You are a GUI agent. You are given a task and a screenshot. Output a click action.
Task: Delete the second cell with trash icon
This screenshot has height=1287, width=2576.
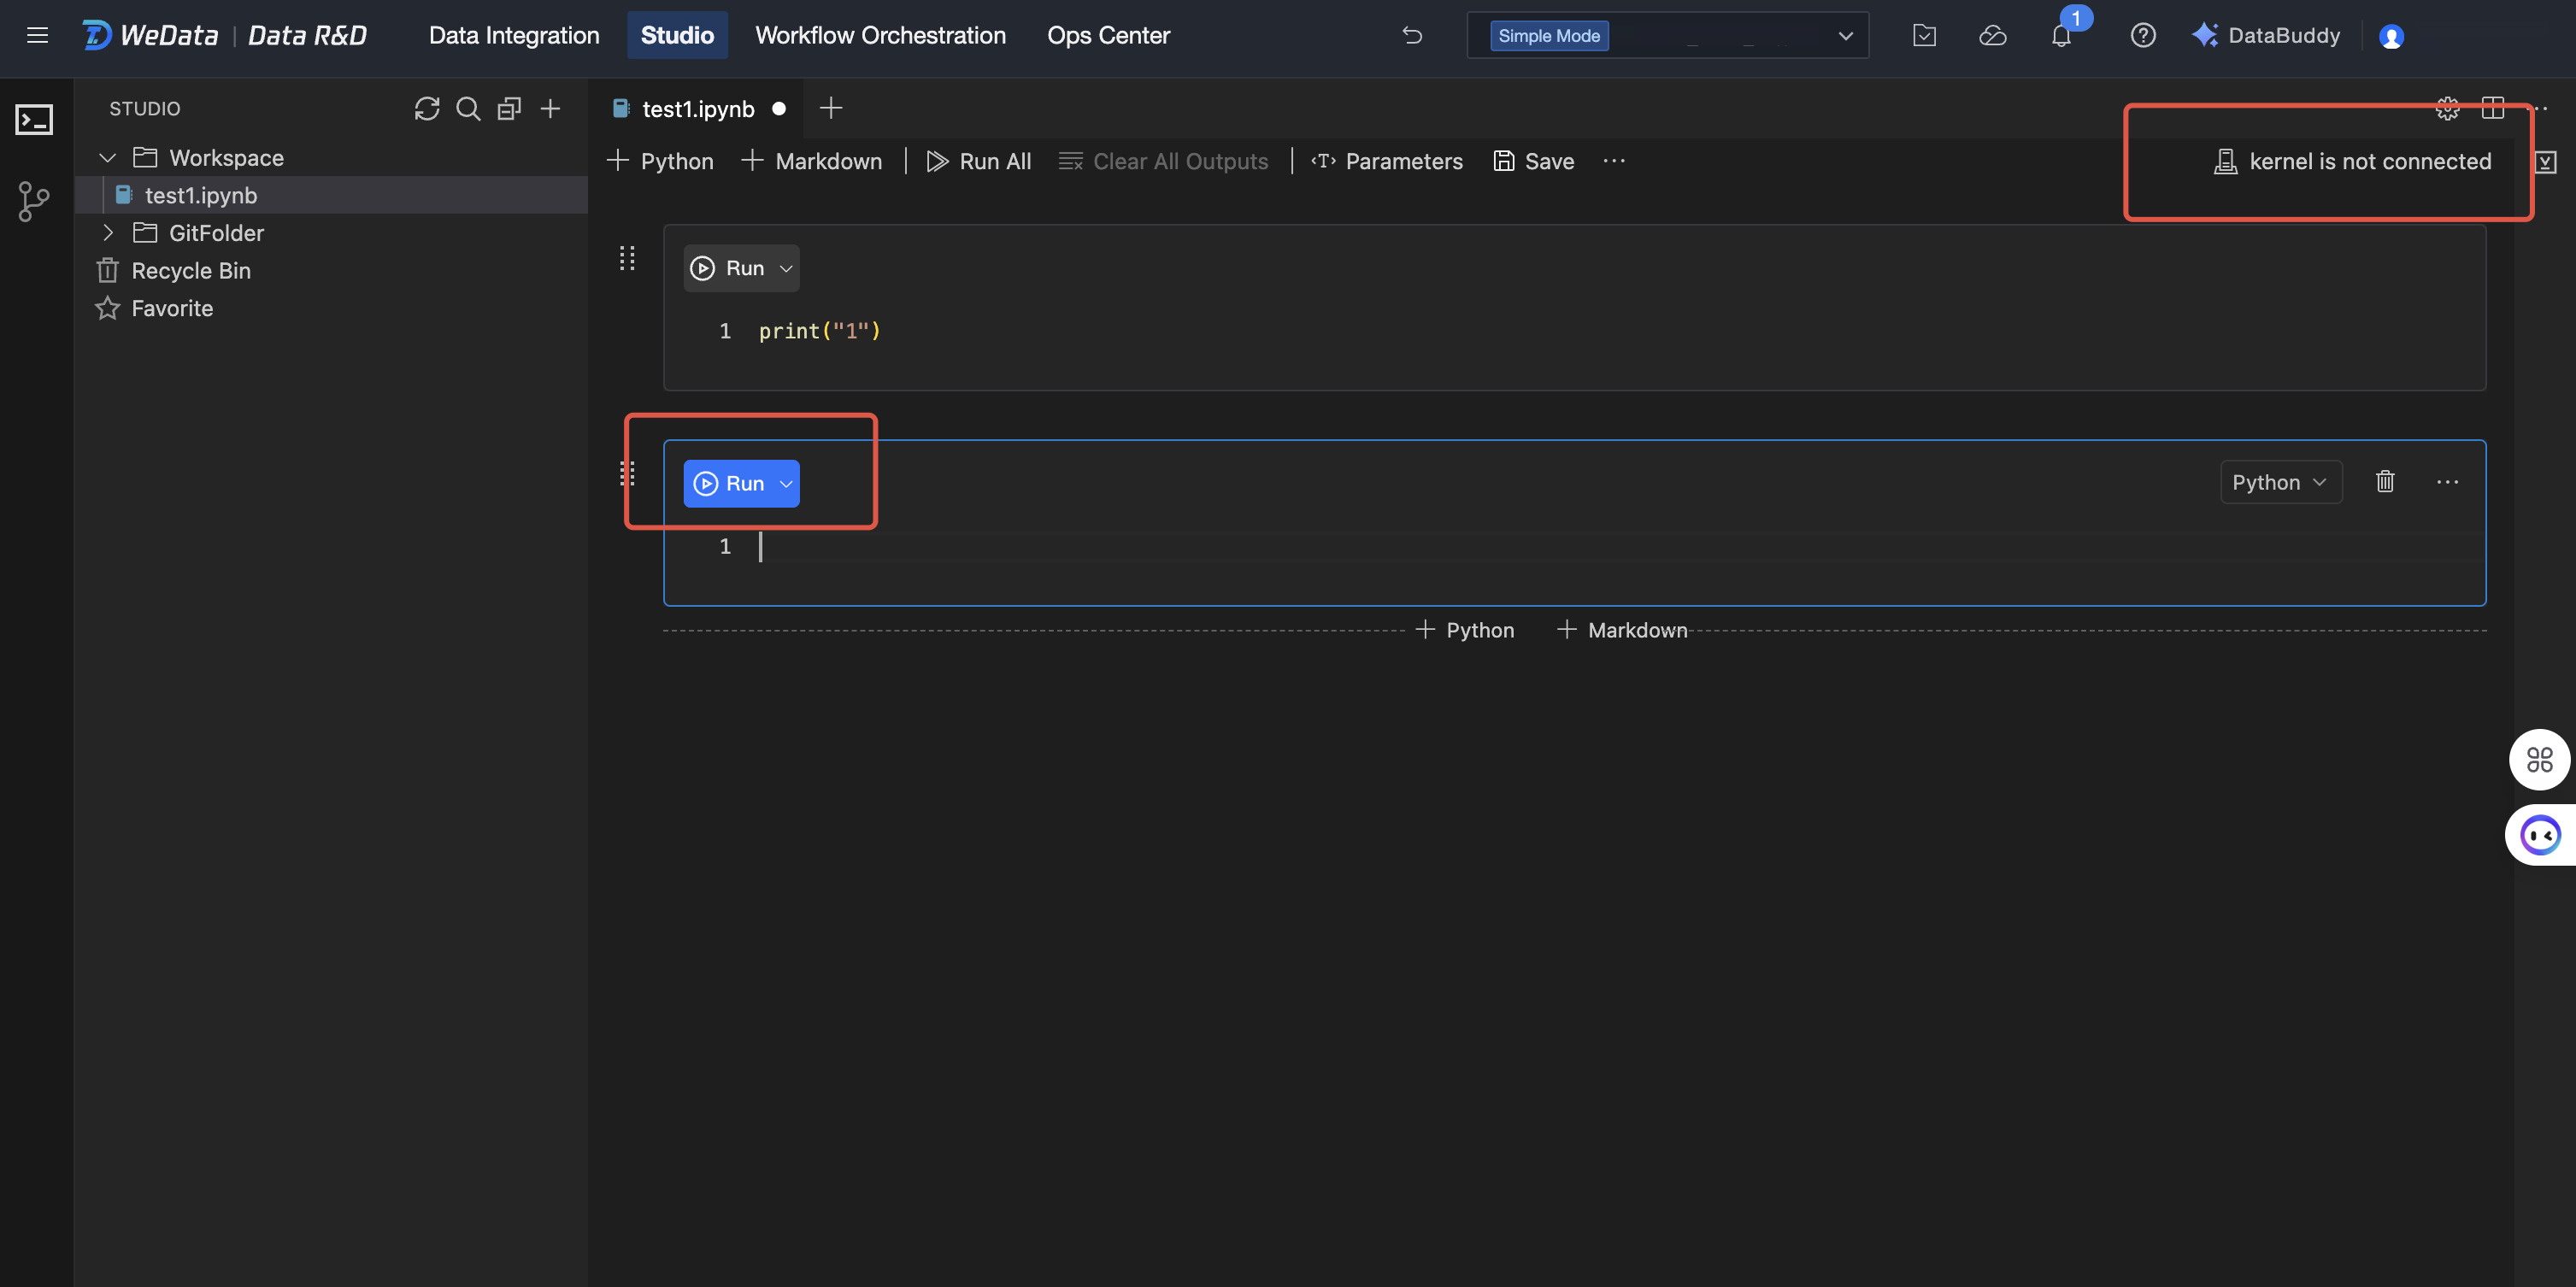point(2385,482)
